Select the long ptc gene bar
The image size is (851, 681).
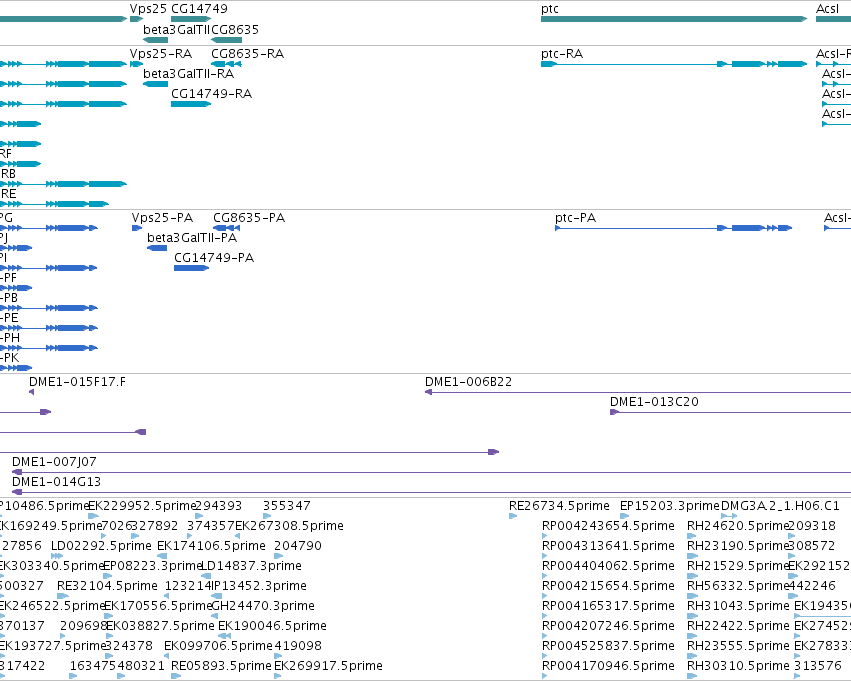(x=674, y=19)
